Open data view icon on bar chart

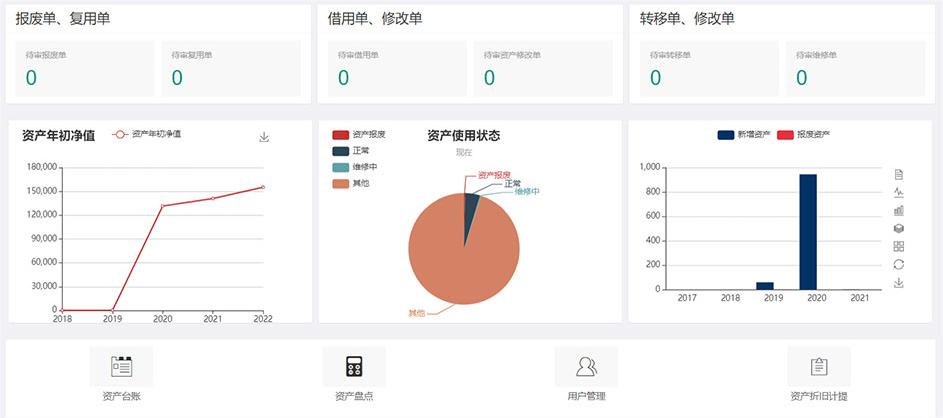(x=898, y=174)
